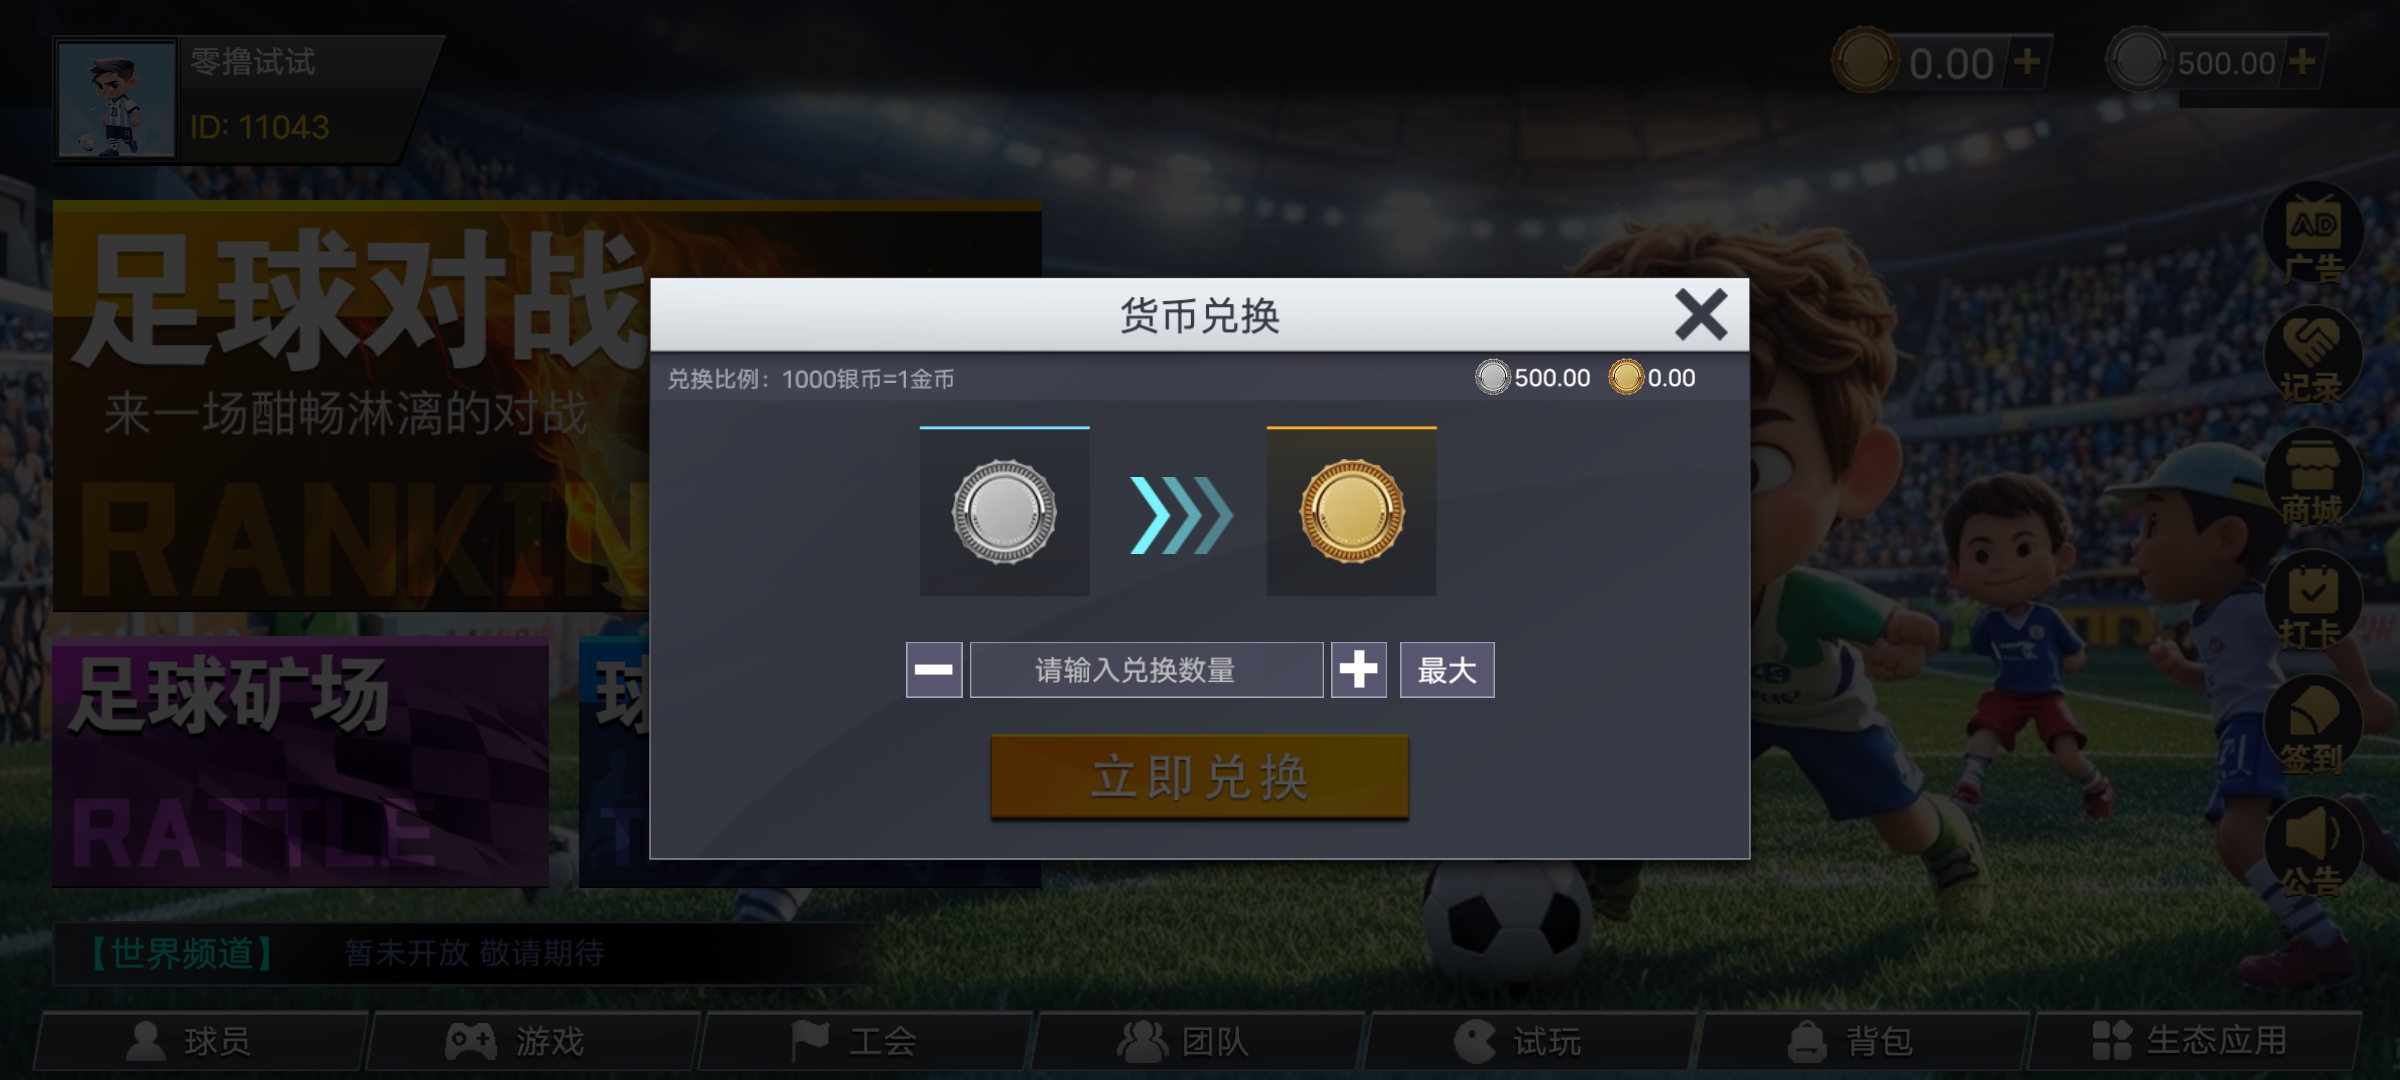Click the player avatar thumbnail
Image resolution: width=2400 pixels, height=1080 pixels.
click(x=116, y=100)
